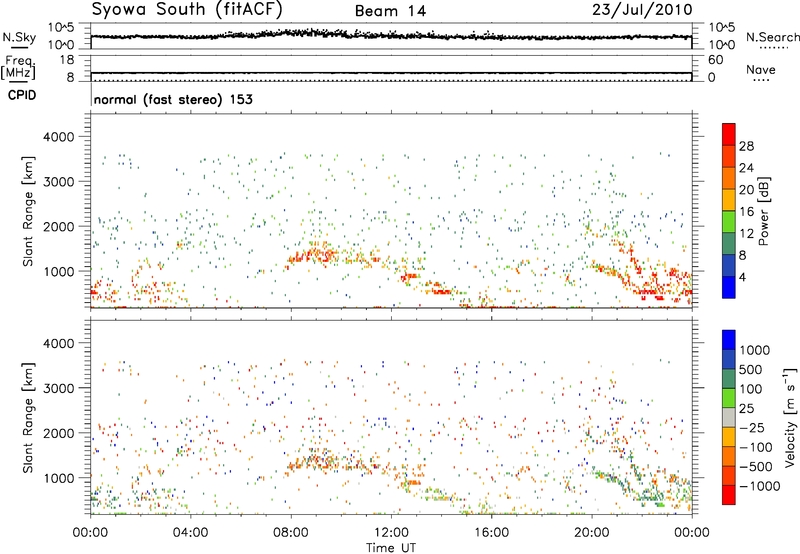Click 'normal (fast stereo) 153' text

point(173,99)
